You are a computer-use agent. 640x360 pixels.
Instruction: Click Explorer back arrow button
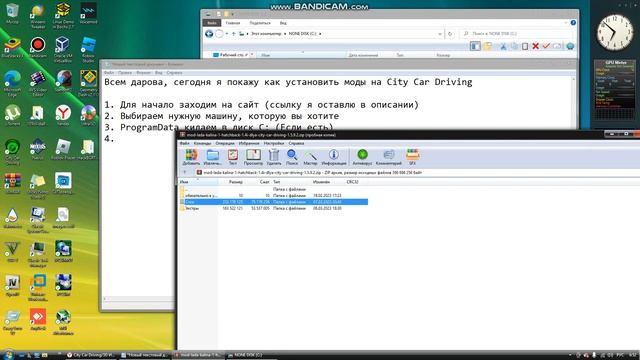click(x=209, y=33)
